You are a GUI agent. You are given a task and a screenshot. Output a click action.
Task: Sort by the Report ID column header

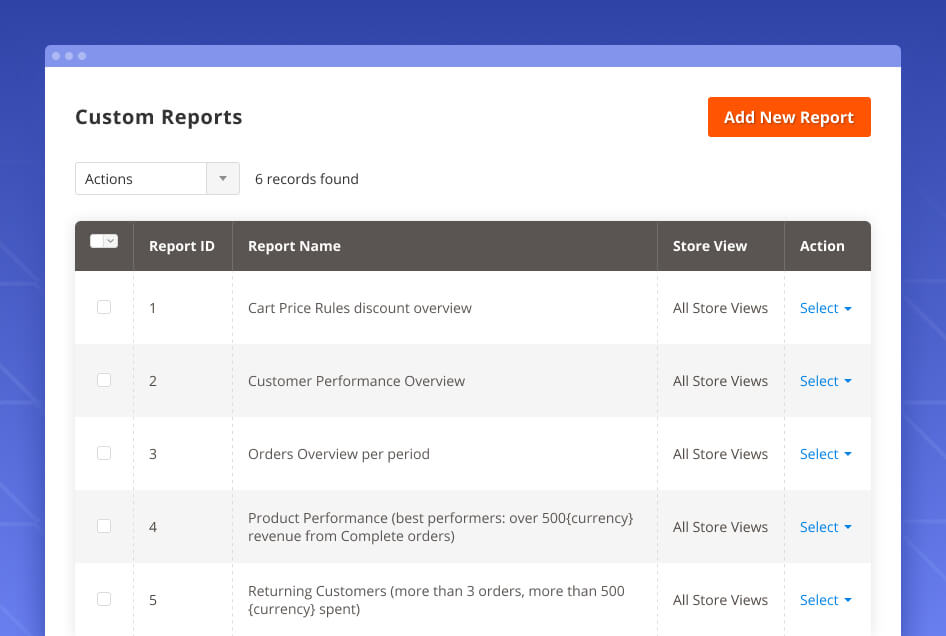tap(182, 246)
